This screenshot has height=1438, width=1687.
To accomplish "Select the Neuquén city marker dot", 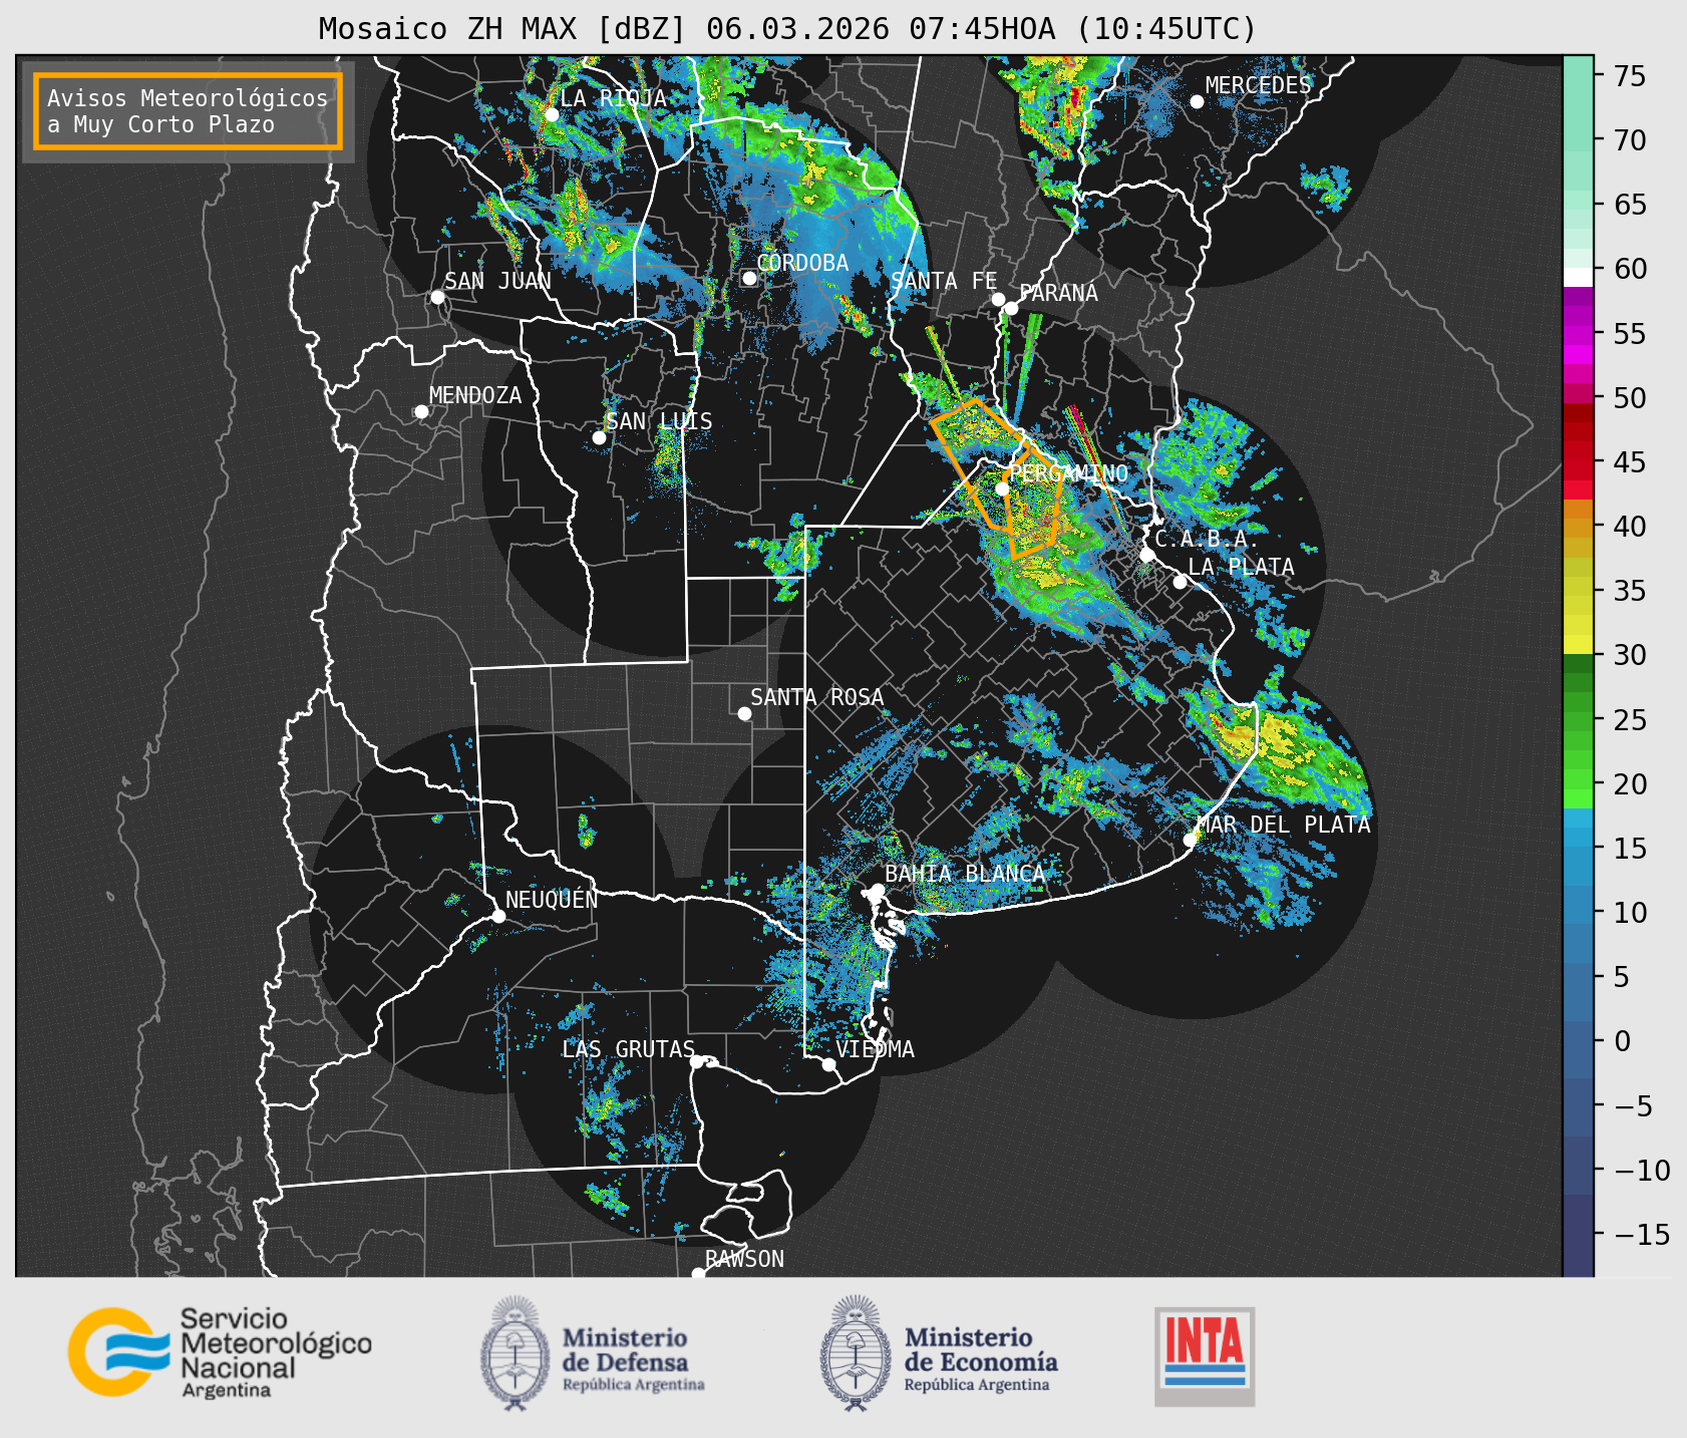I will point(498,916).
